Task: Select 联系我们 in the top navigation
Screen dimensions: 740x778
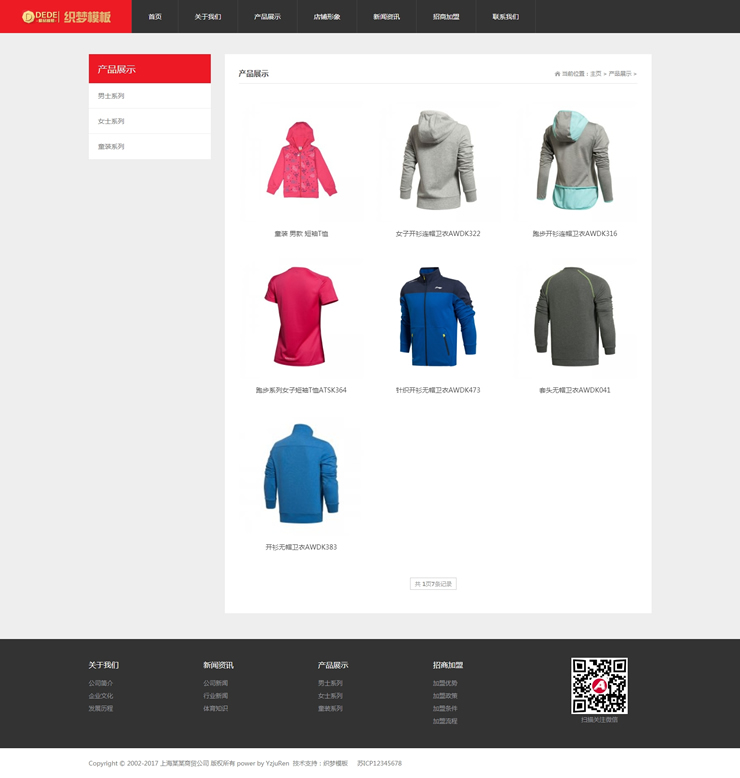Action: click(x=505, y=17)
